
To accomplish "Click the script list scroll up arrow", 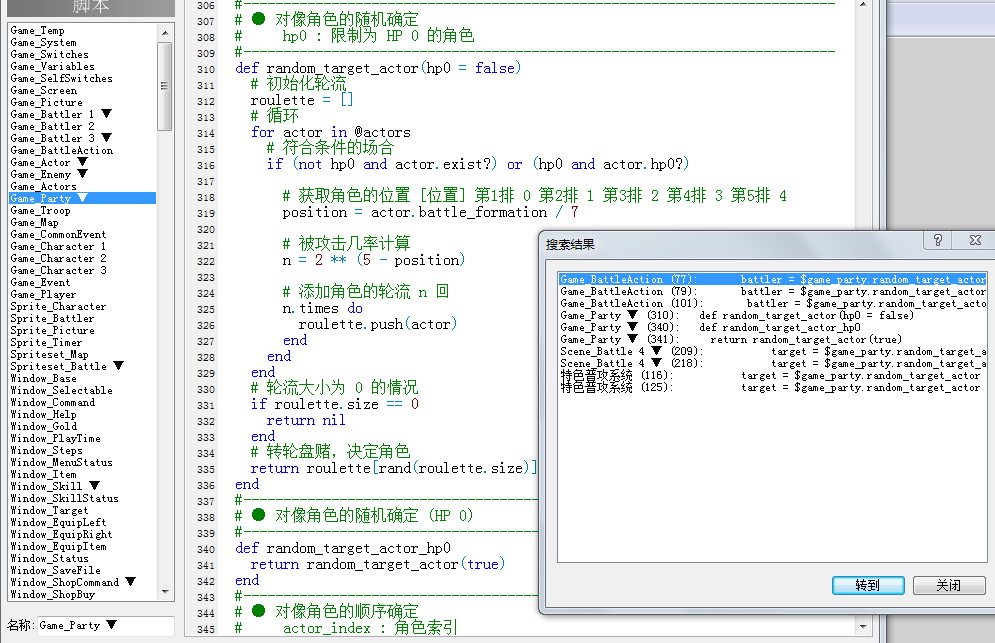I will pos(165,32).
